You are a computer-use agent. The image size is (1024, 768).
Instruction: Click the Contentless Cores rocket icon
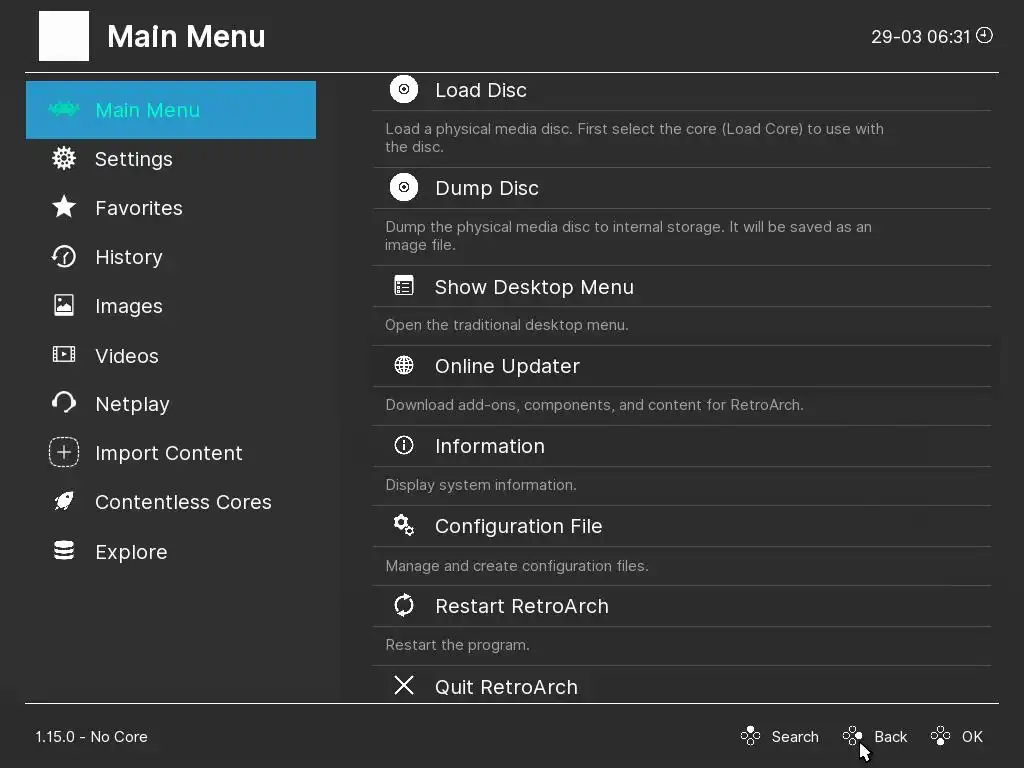(x=64, y=501)
